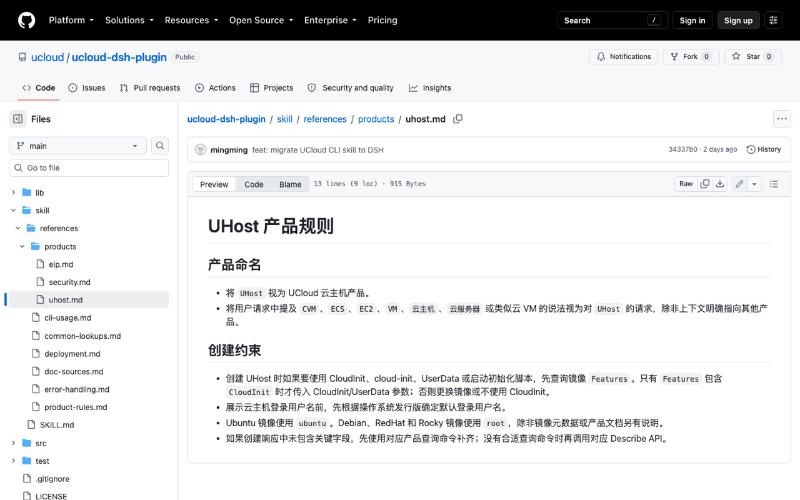
Task: Open the main branch selector
Action: coord(78,146)
